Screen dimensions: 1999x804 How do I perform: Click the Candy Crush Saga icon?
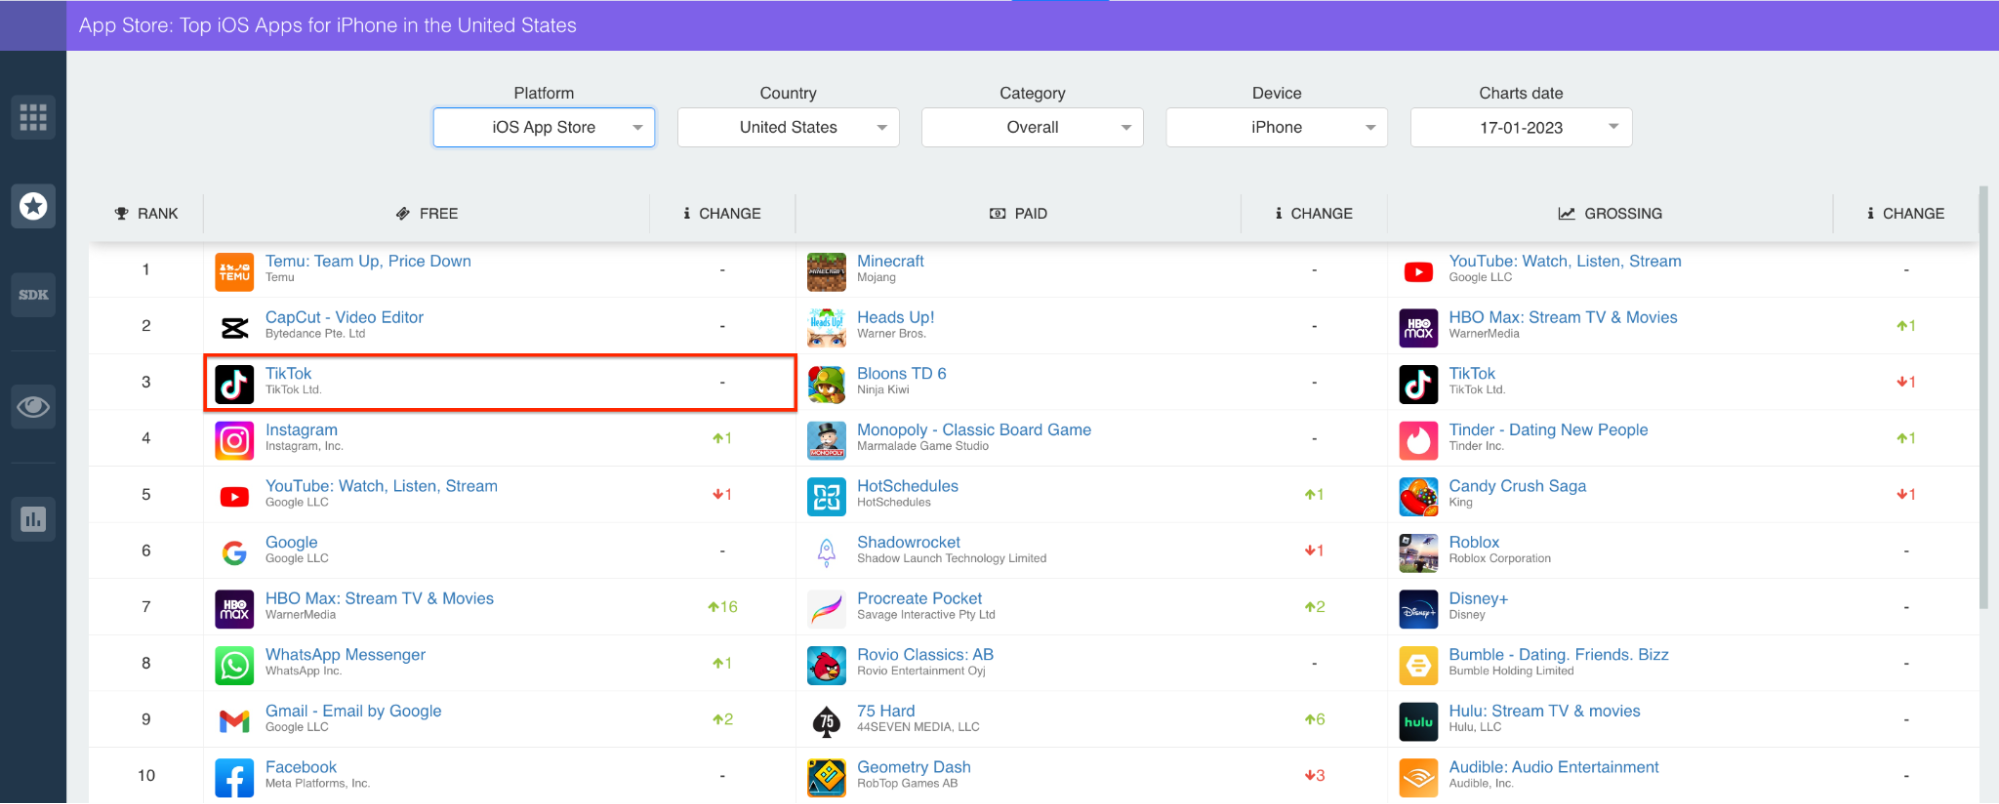point(1418,496)
